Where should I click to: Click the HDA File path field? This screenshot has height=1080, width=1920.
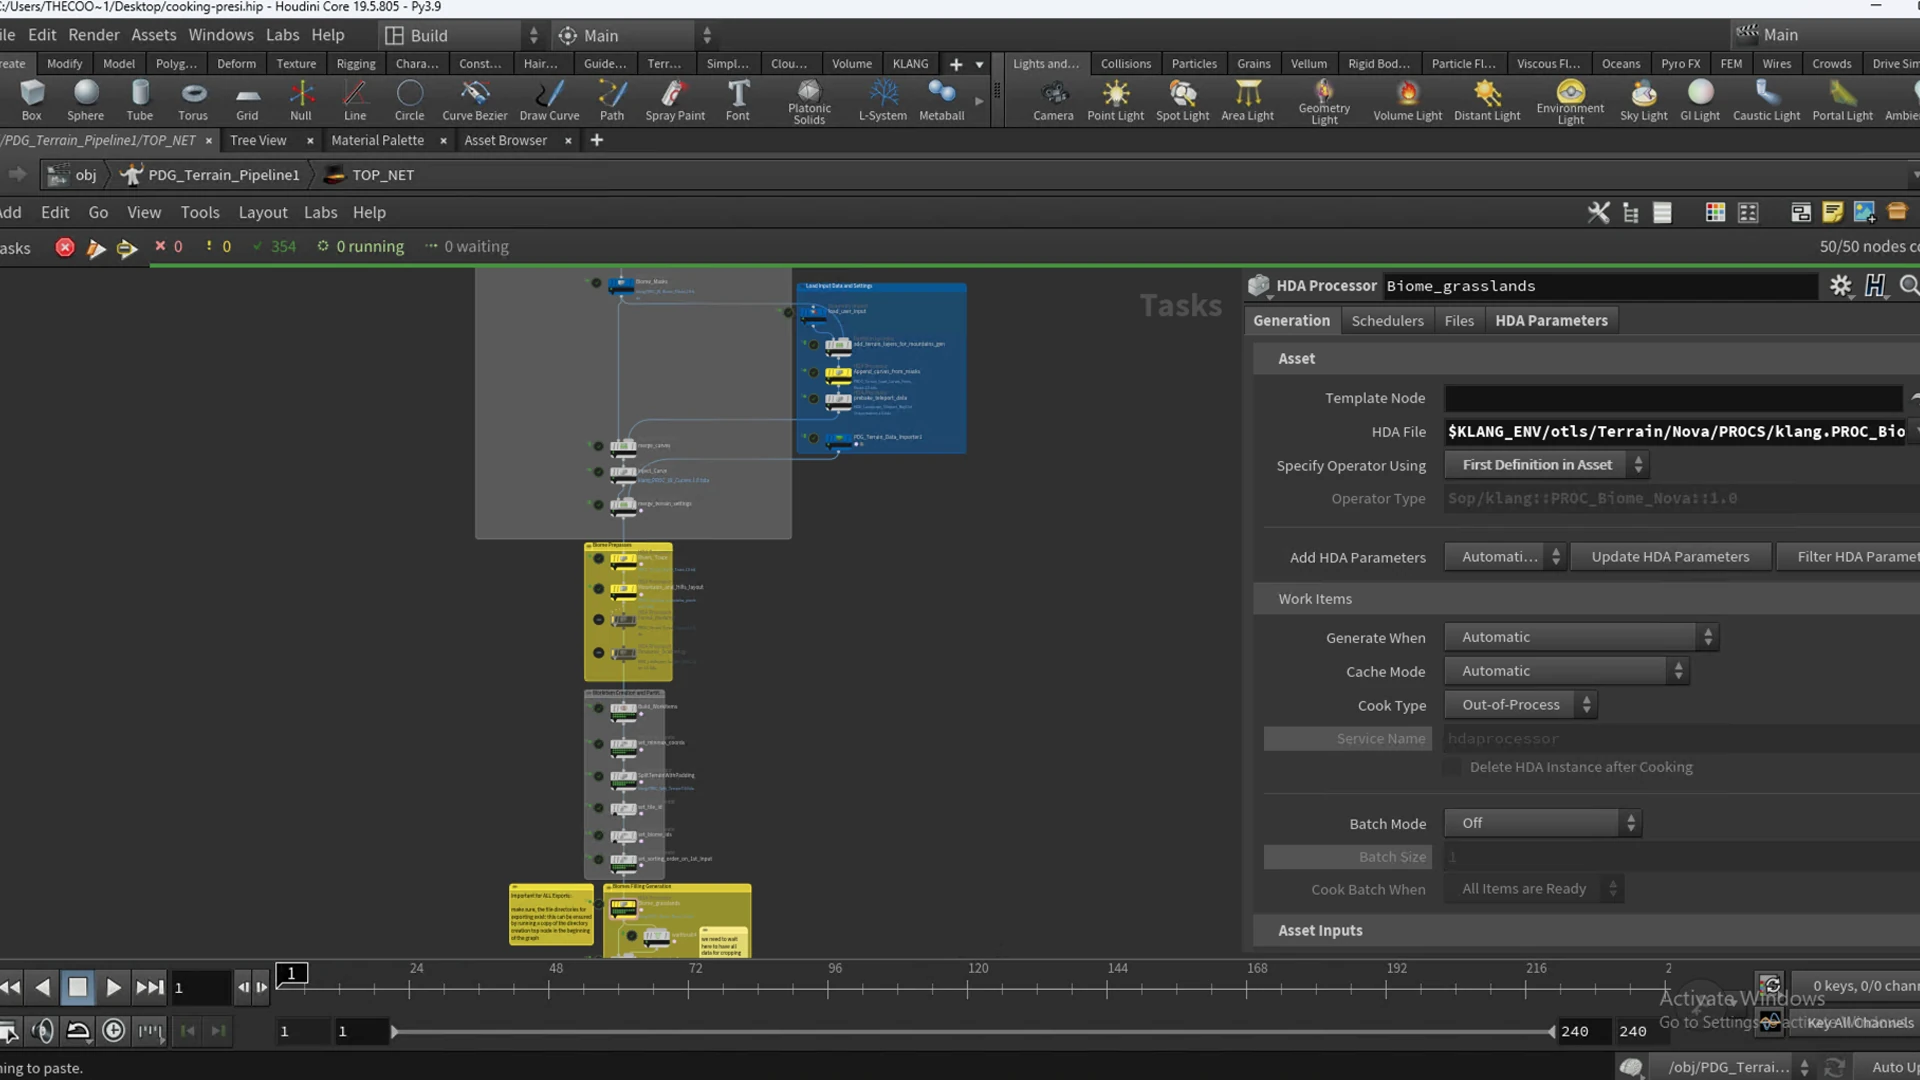click(x=1676, y=432)
